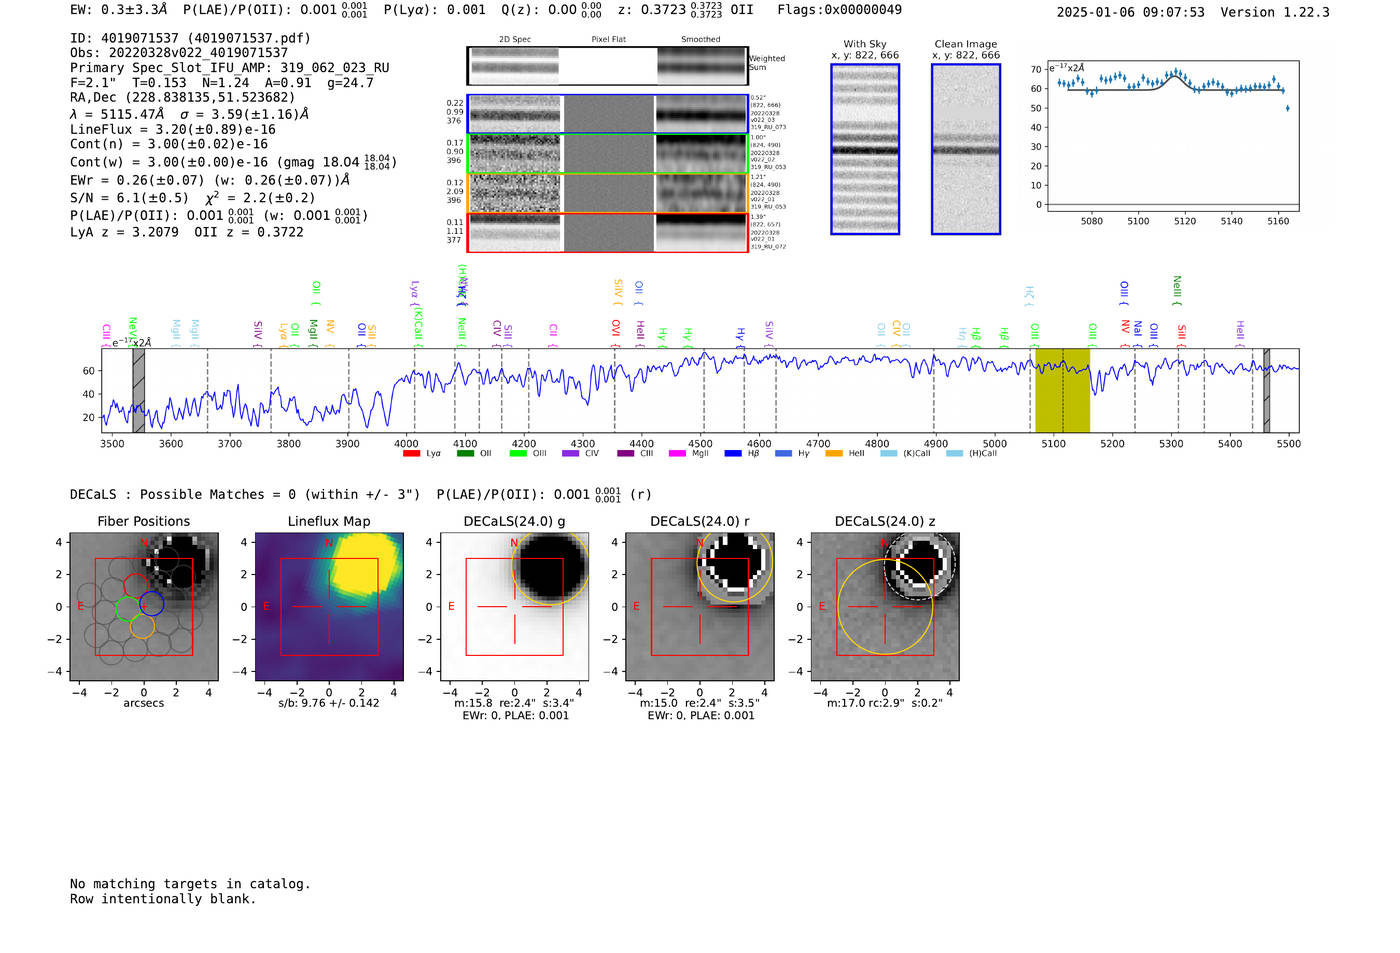Click the F=2.1" T=0.153 N=1.24 line
The width and height of the screenshot is (1400, 953).
tap(222, 83)
